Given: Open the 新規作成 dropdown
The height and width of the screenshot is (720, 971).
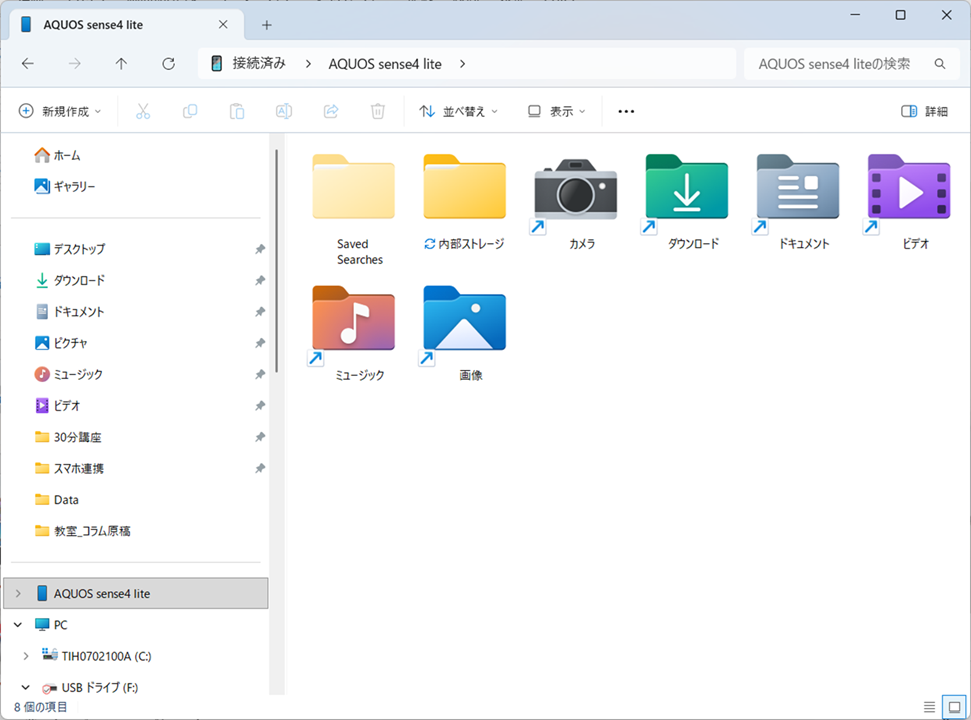Looking at the screenshot, I should (60, 111).
